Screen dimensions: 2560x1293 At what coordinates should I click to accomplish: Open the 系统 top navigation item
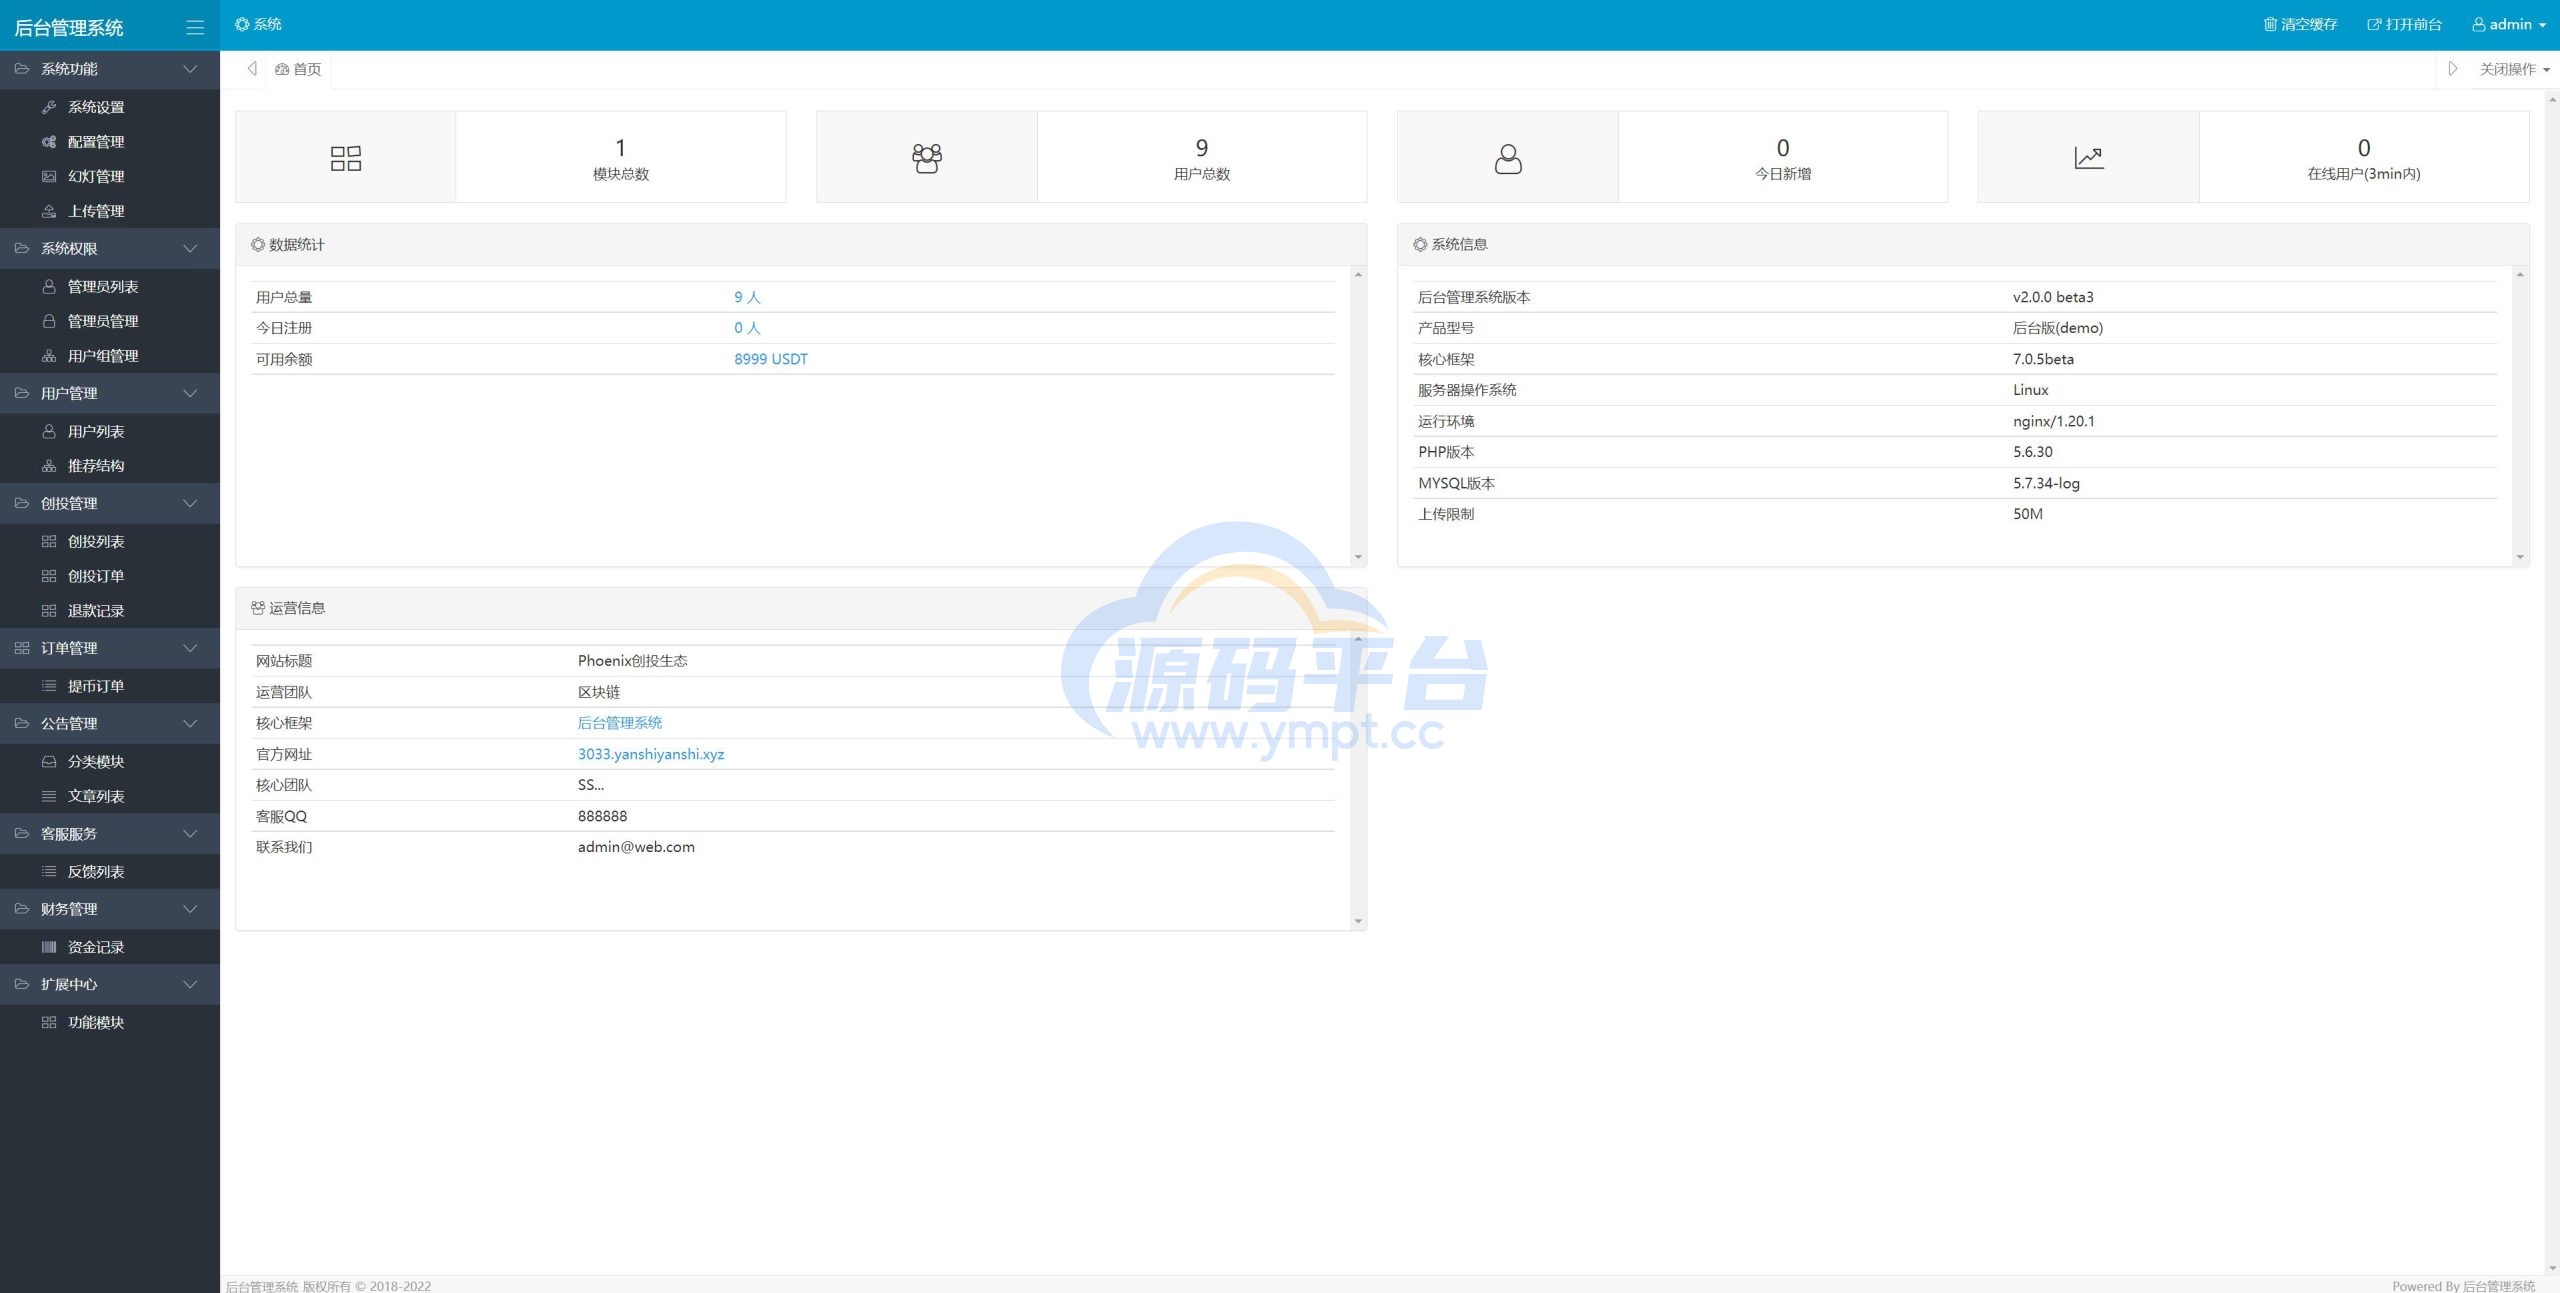pyautogui.click(x=258, y=24)
